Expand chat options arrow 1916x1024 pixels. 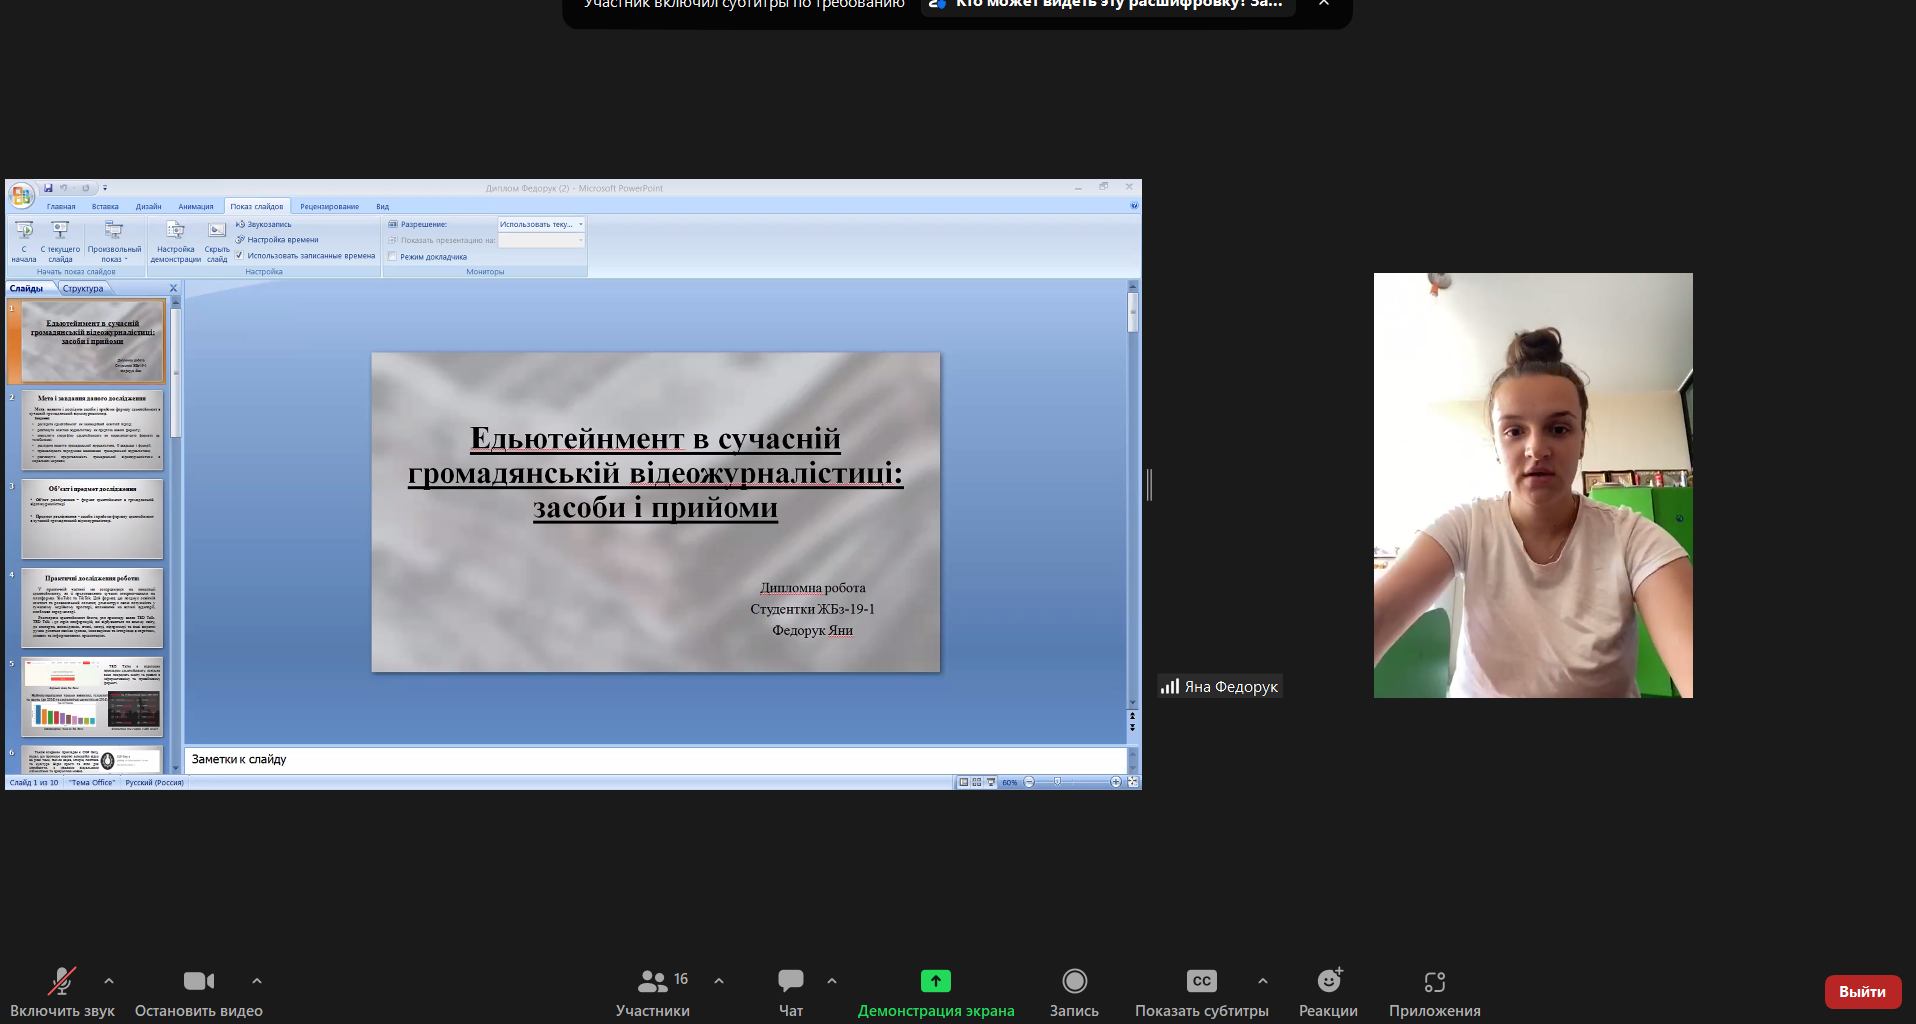832,982
